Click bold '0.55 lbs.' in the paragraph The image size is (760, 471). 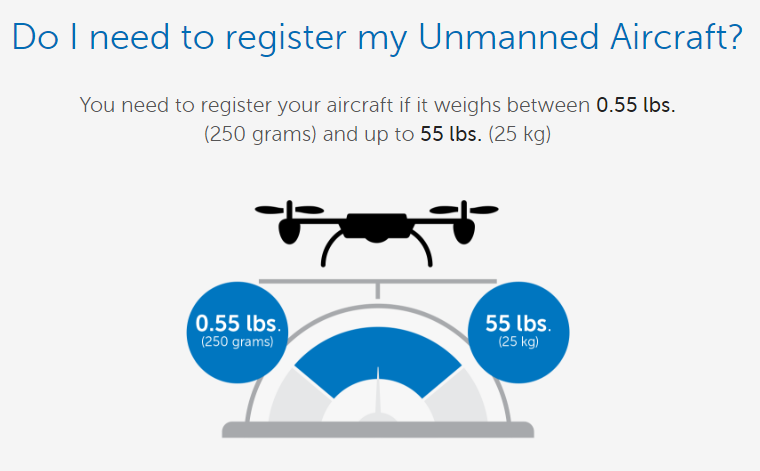coord(635,105)
